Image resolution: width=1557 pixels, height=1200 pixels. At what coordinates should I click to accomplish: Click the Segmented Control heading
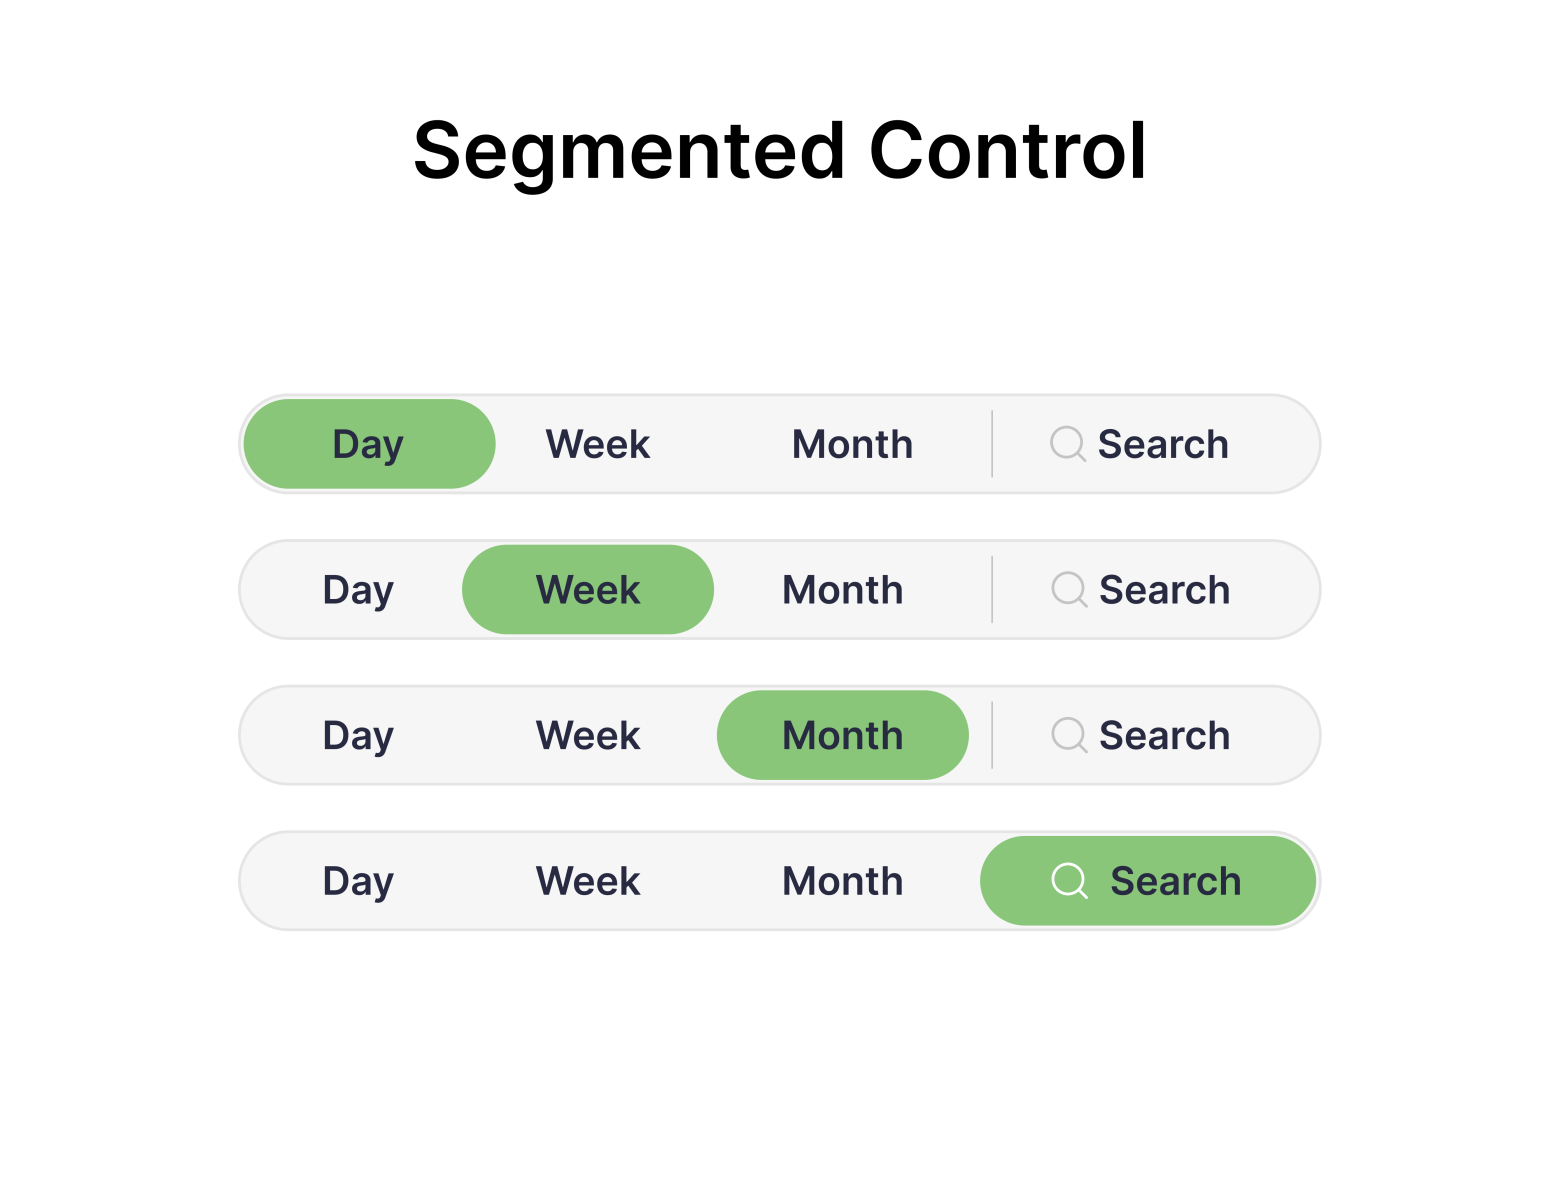(x=779, y=151)
